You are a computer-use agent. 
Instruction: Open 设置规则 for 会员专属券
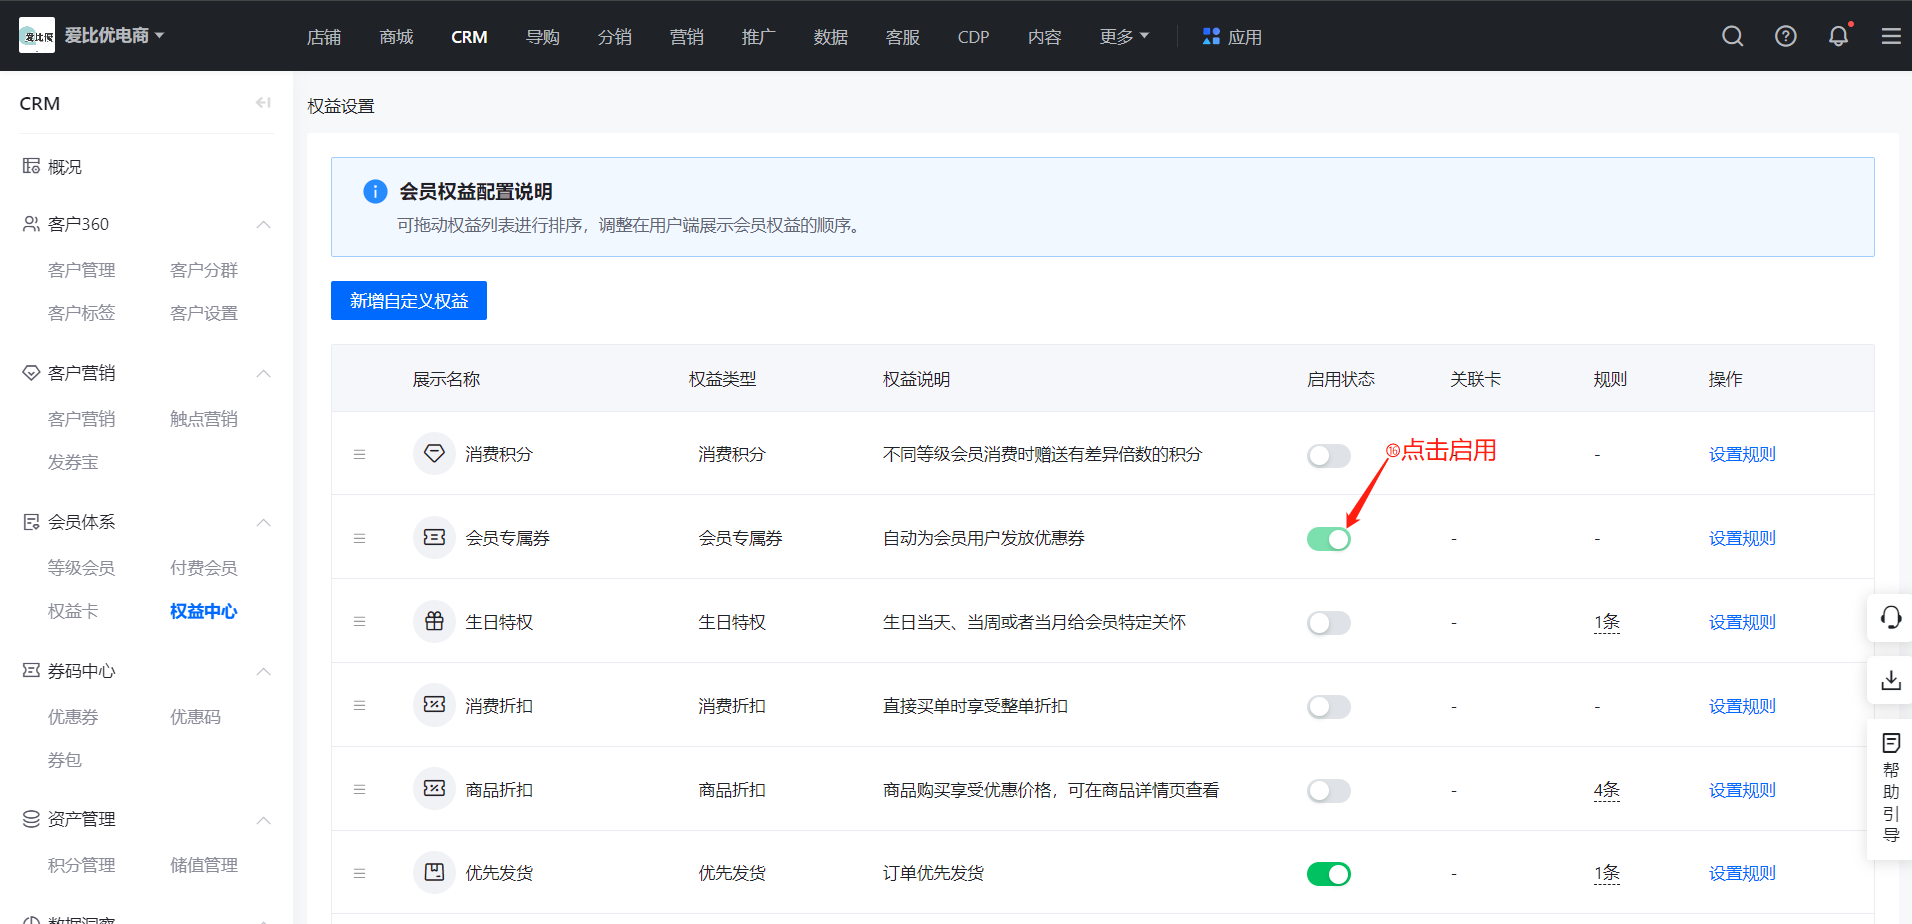1742,538
